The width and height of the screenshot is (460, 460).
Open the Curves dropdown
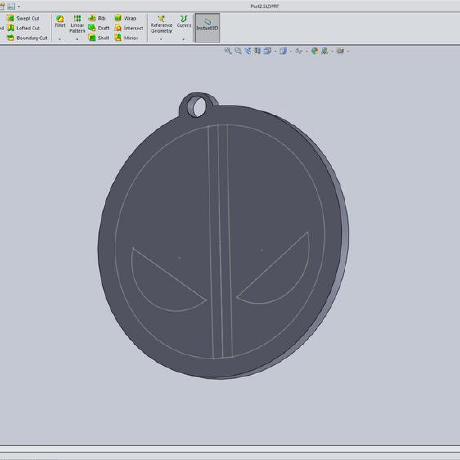click(x=184, y=39)
